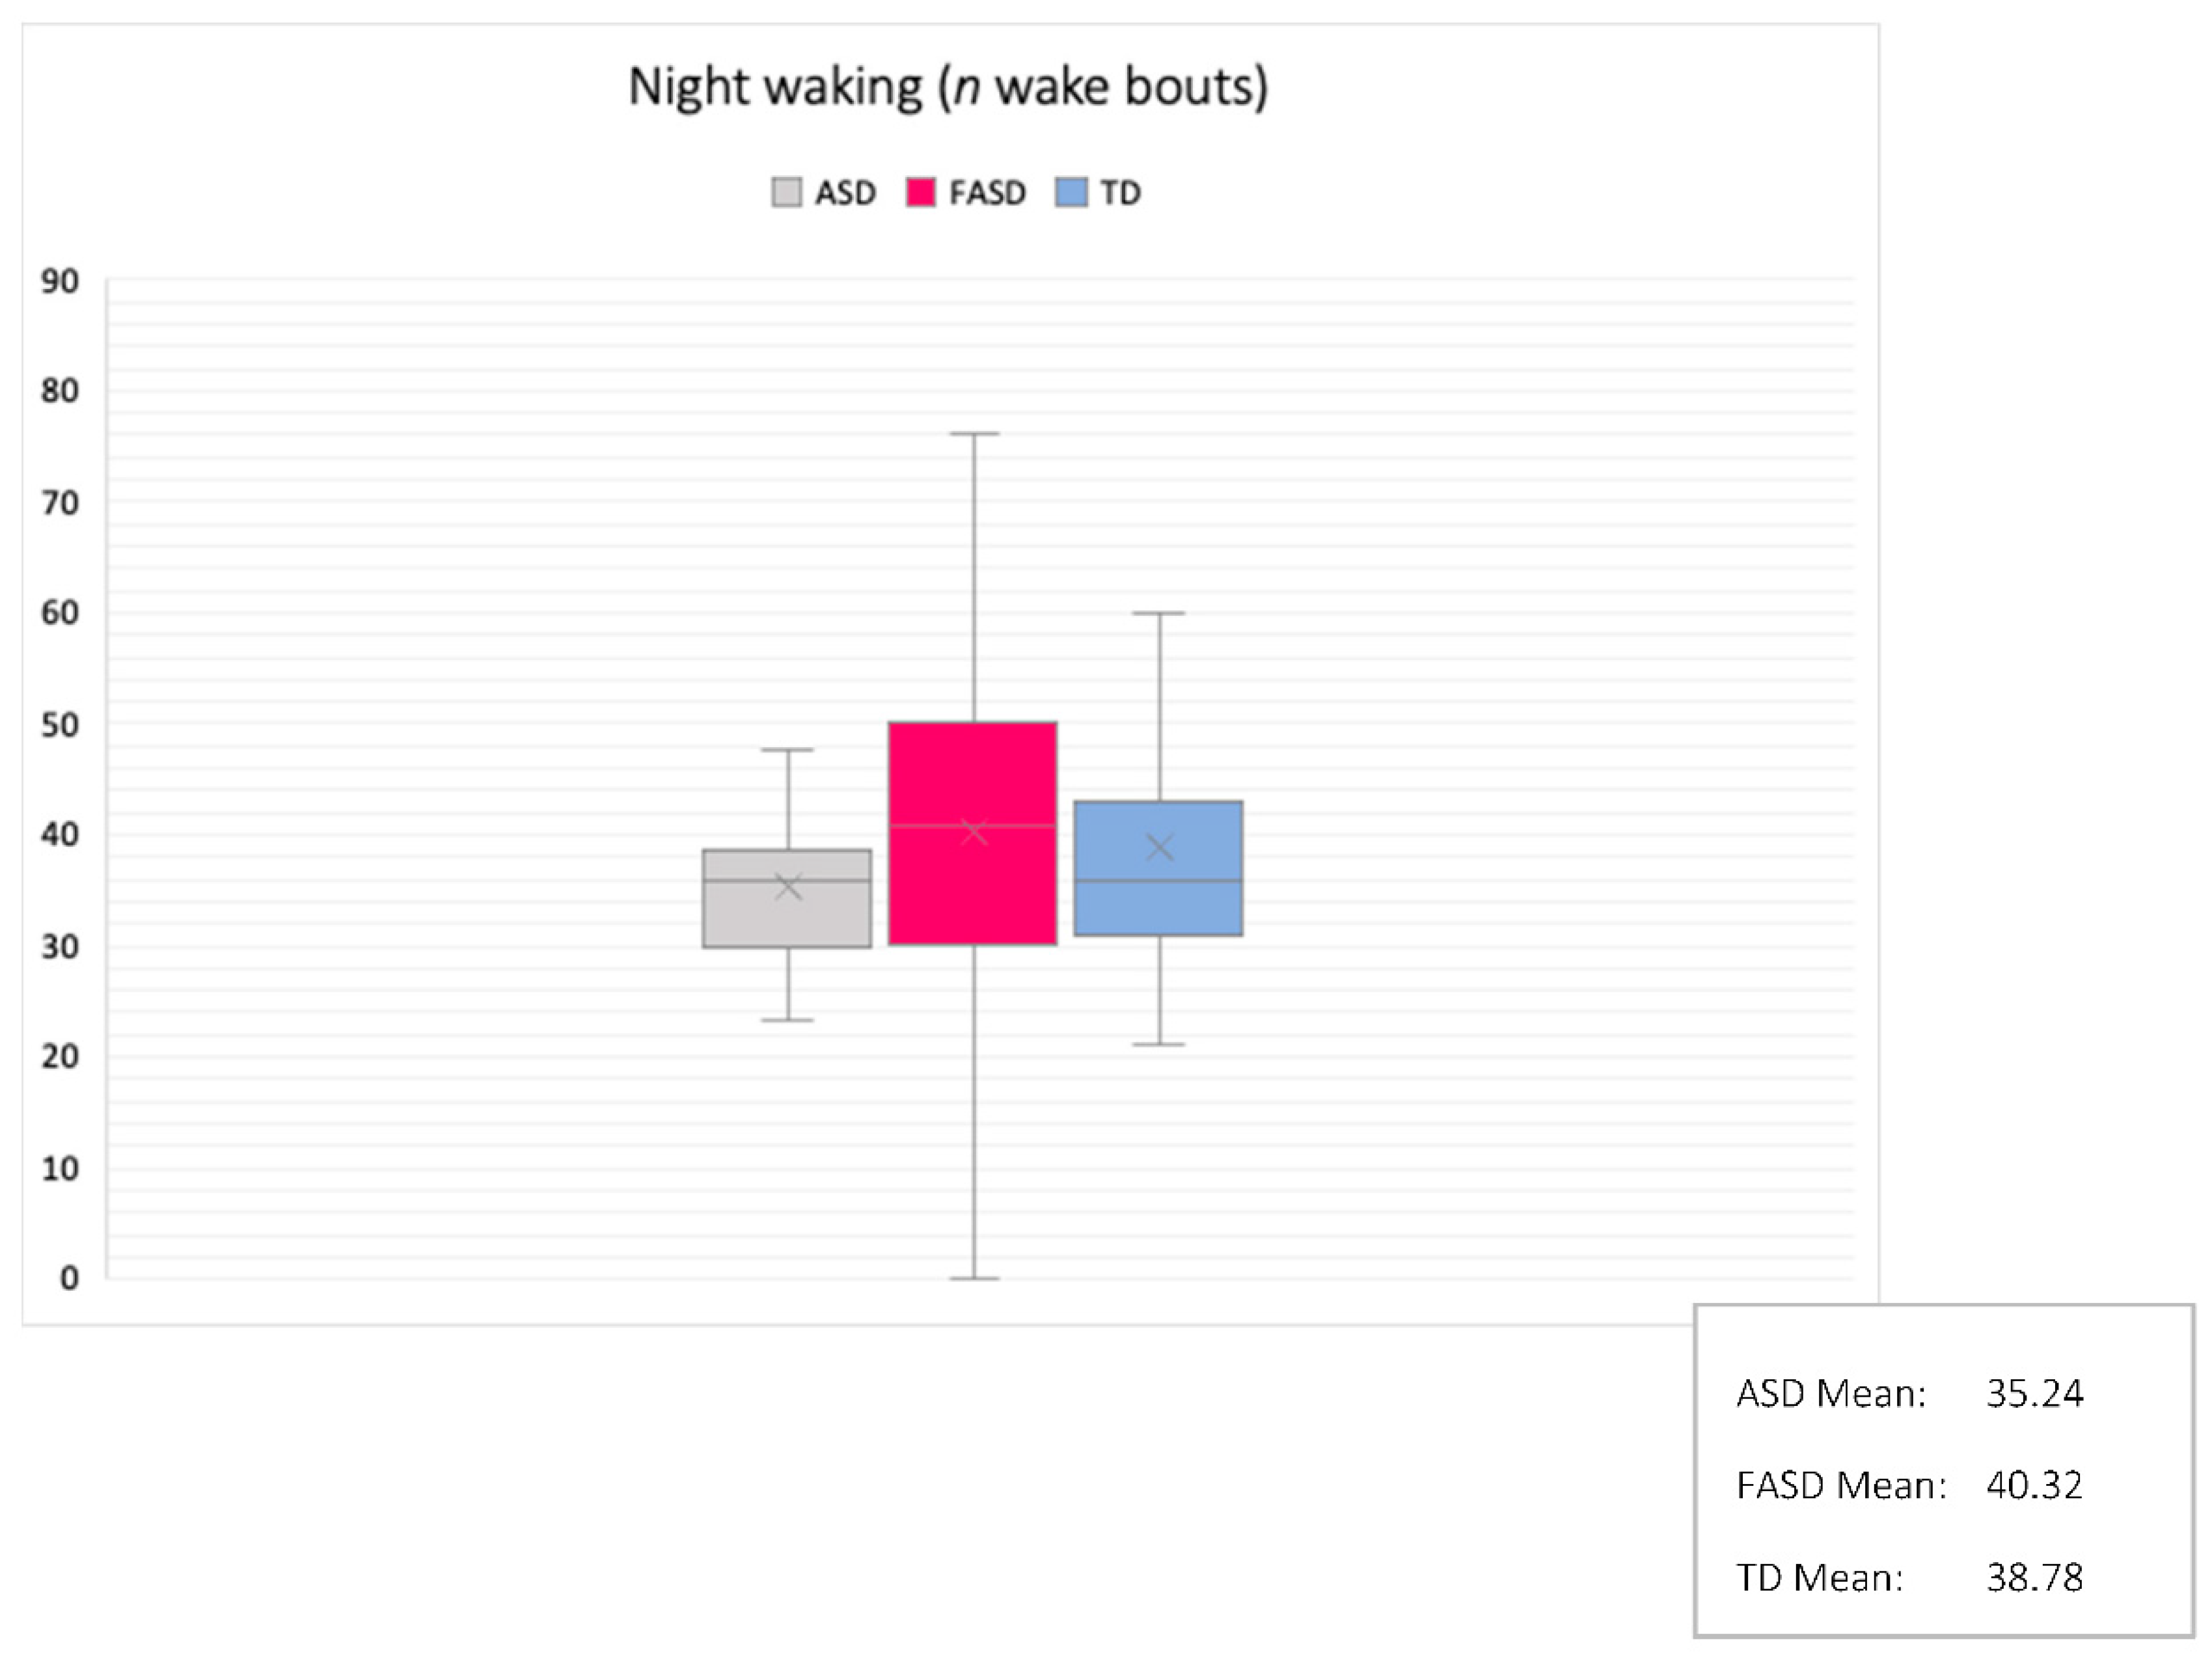Select the pink FASD box plot
The image size is (2212, 1663).
(x=973, y=833)
